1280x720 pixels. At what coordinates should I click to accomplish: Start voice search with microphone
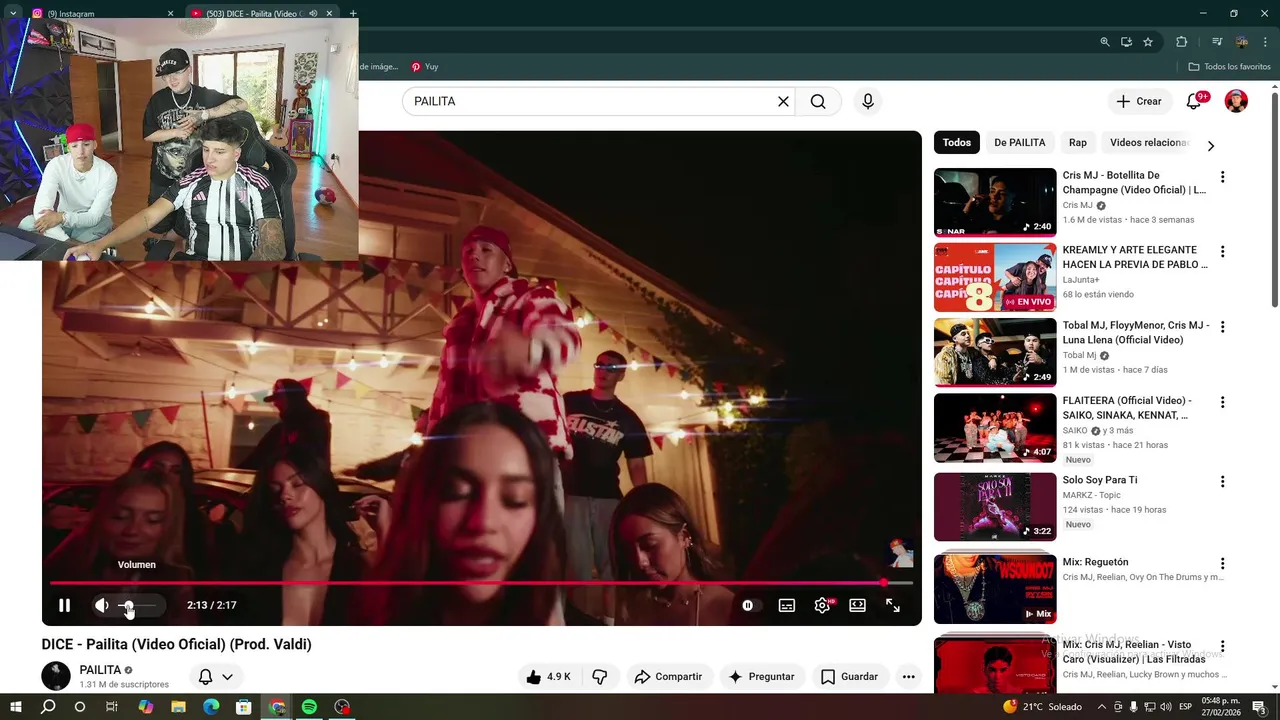(x=868, y=101)
